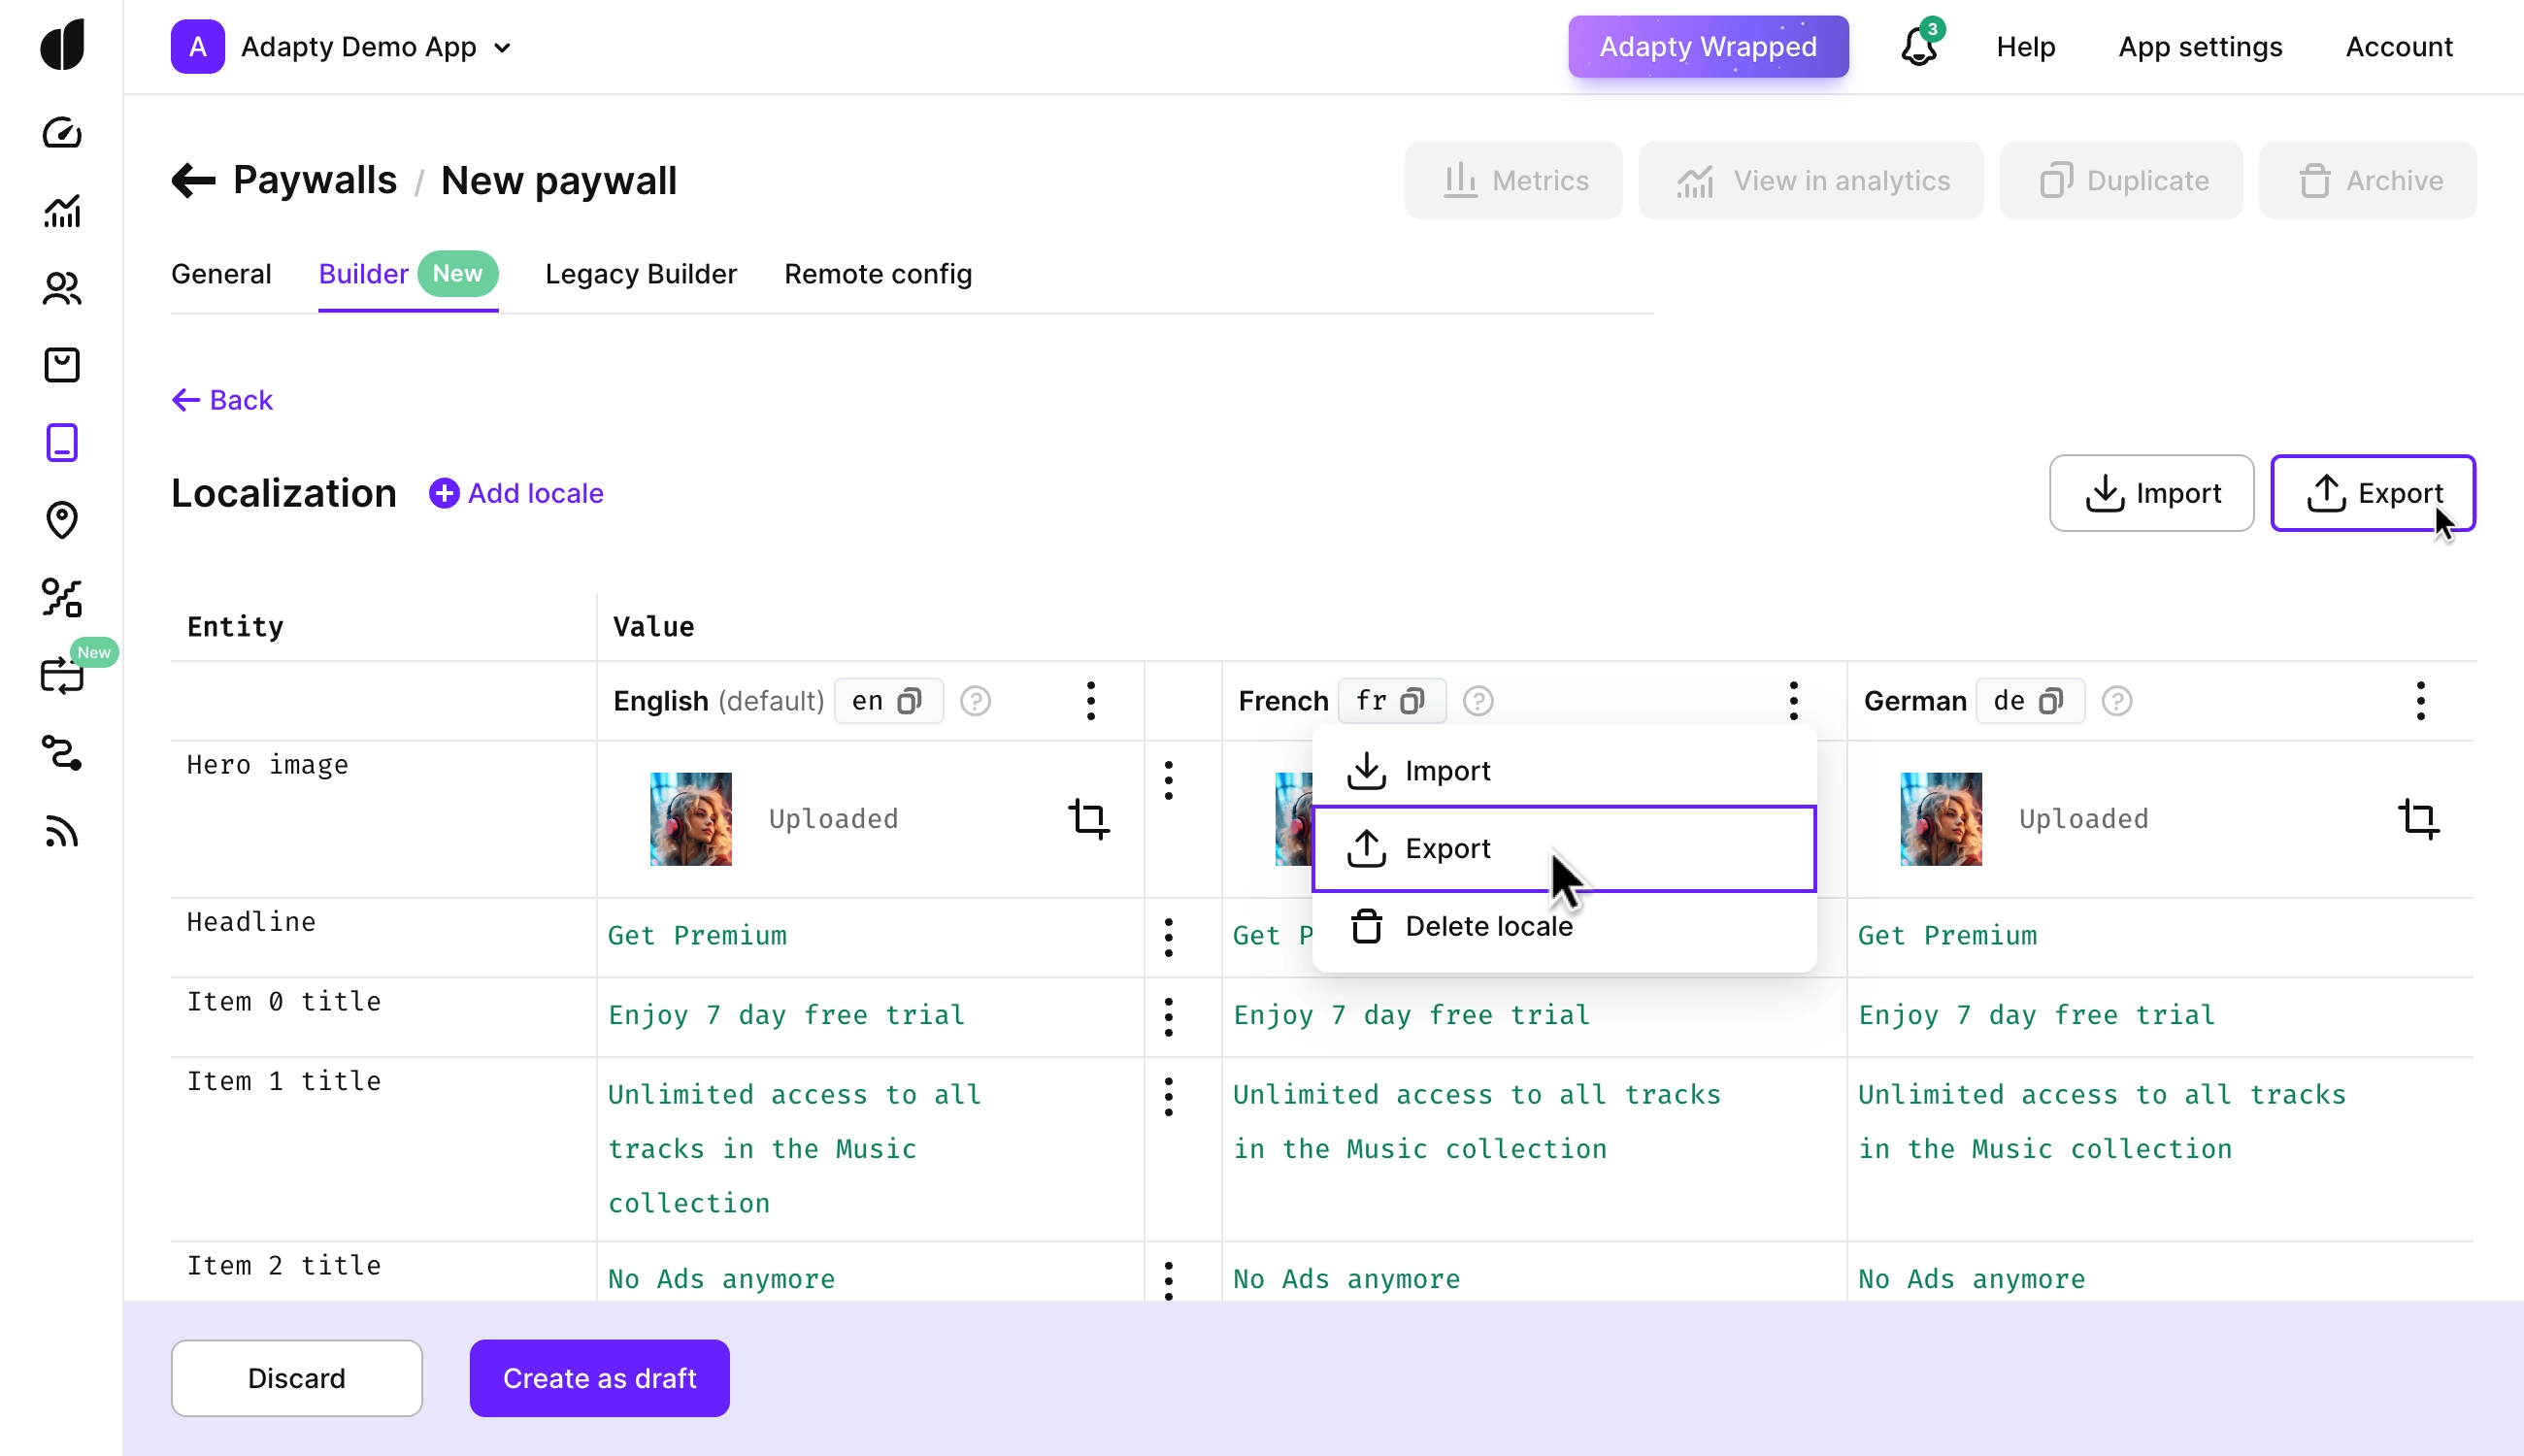Viewport: 2524px width, 1456px height.
Task: Open the paywalls phone icon in the sidebar
Action: point(62,443)
